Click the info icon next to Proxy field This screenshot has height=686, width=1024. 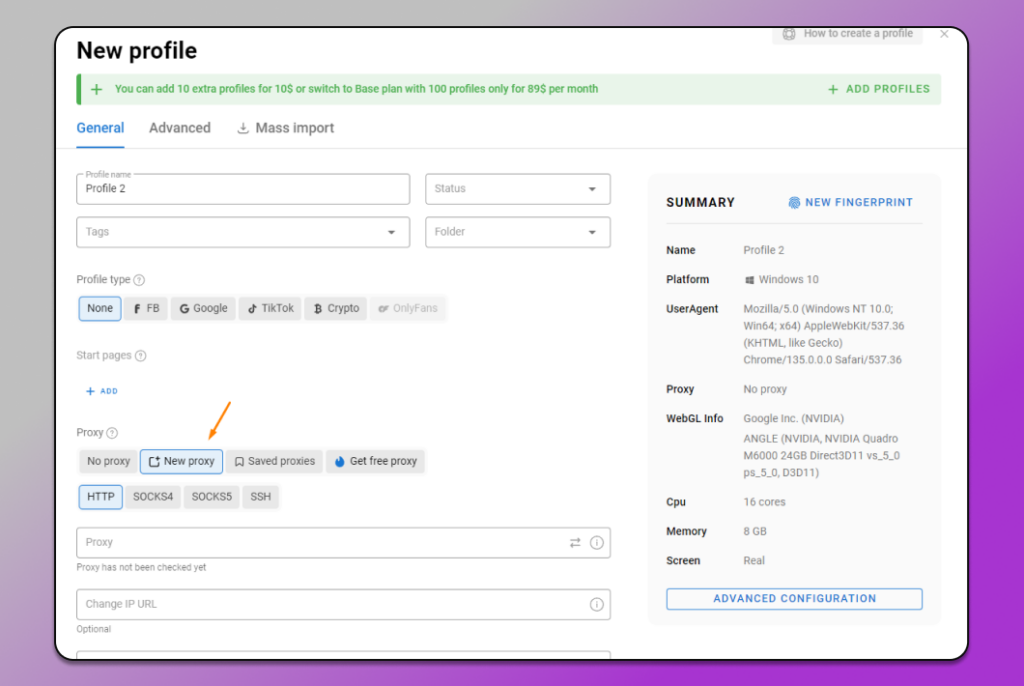coord(597,542)
